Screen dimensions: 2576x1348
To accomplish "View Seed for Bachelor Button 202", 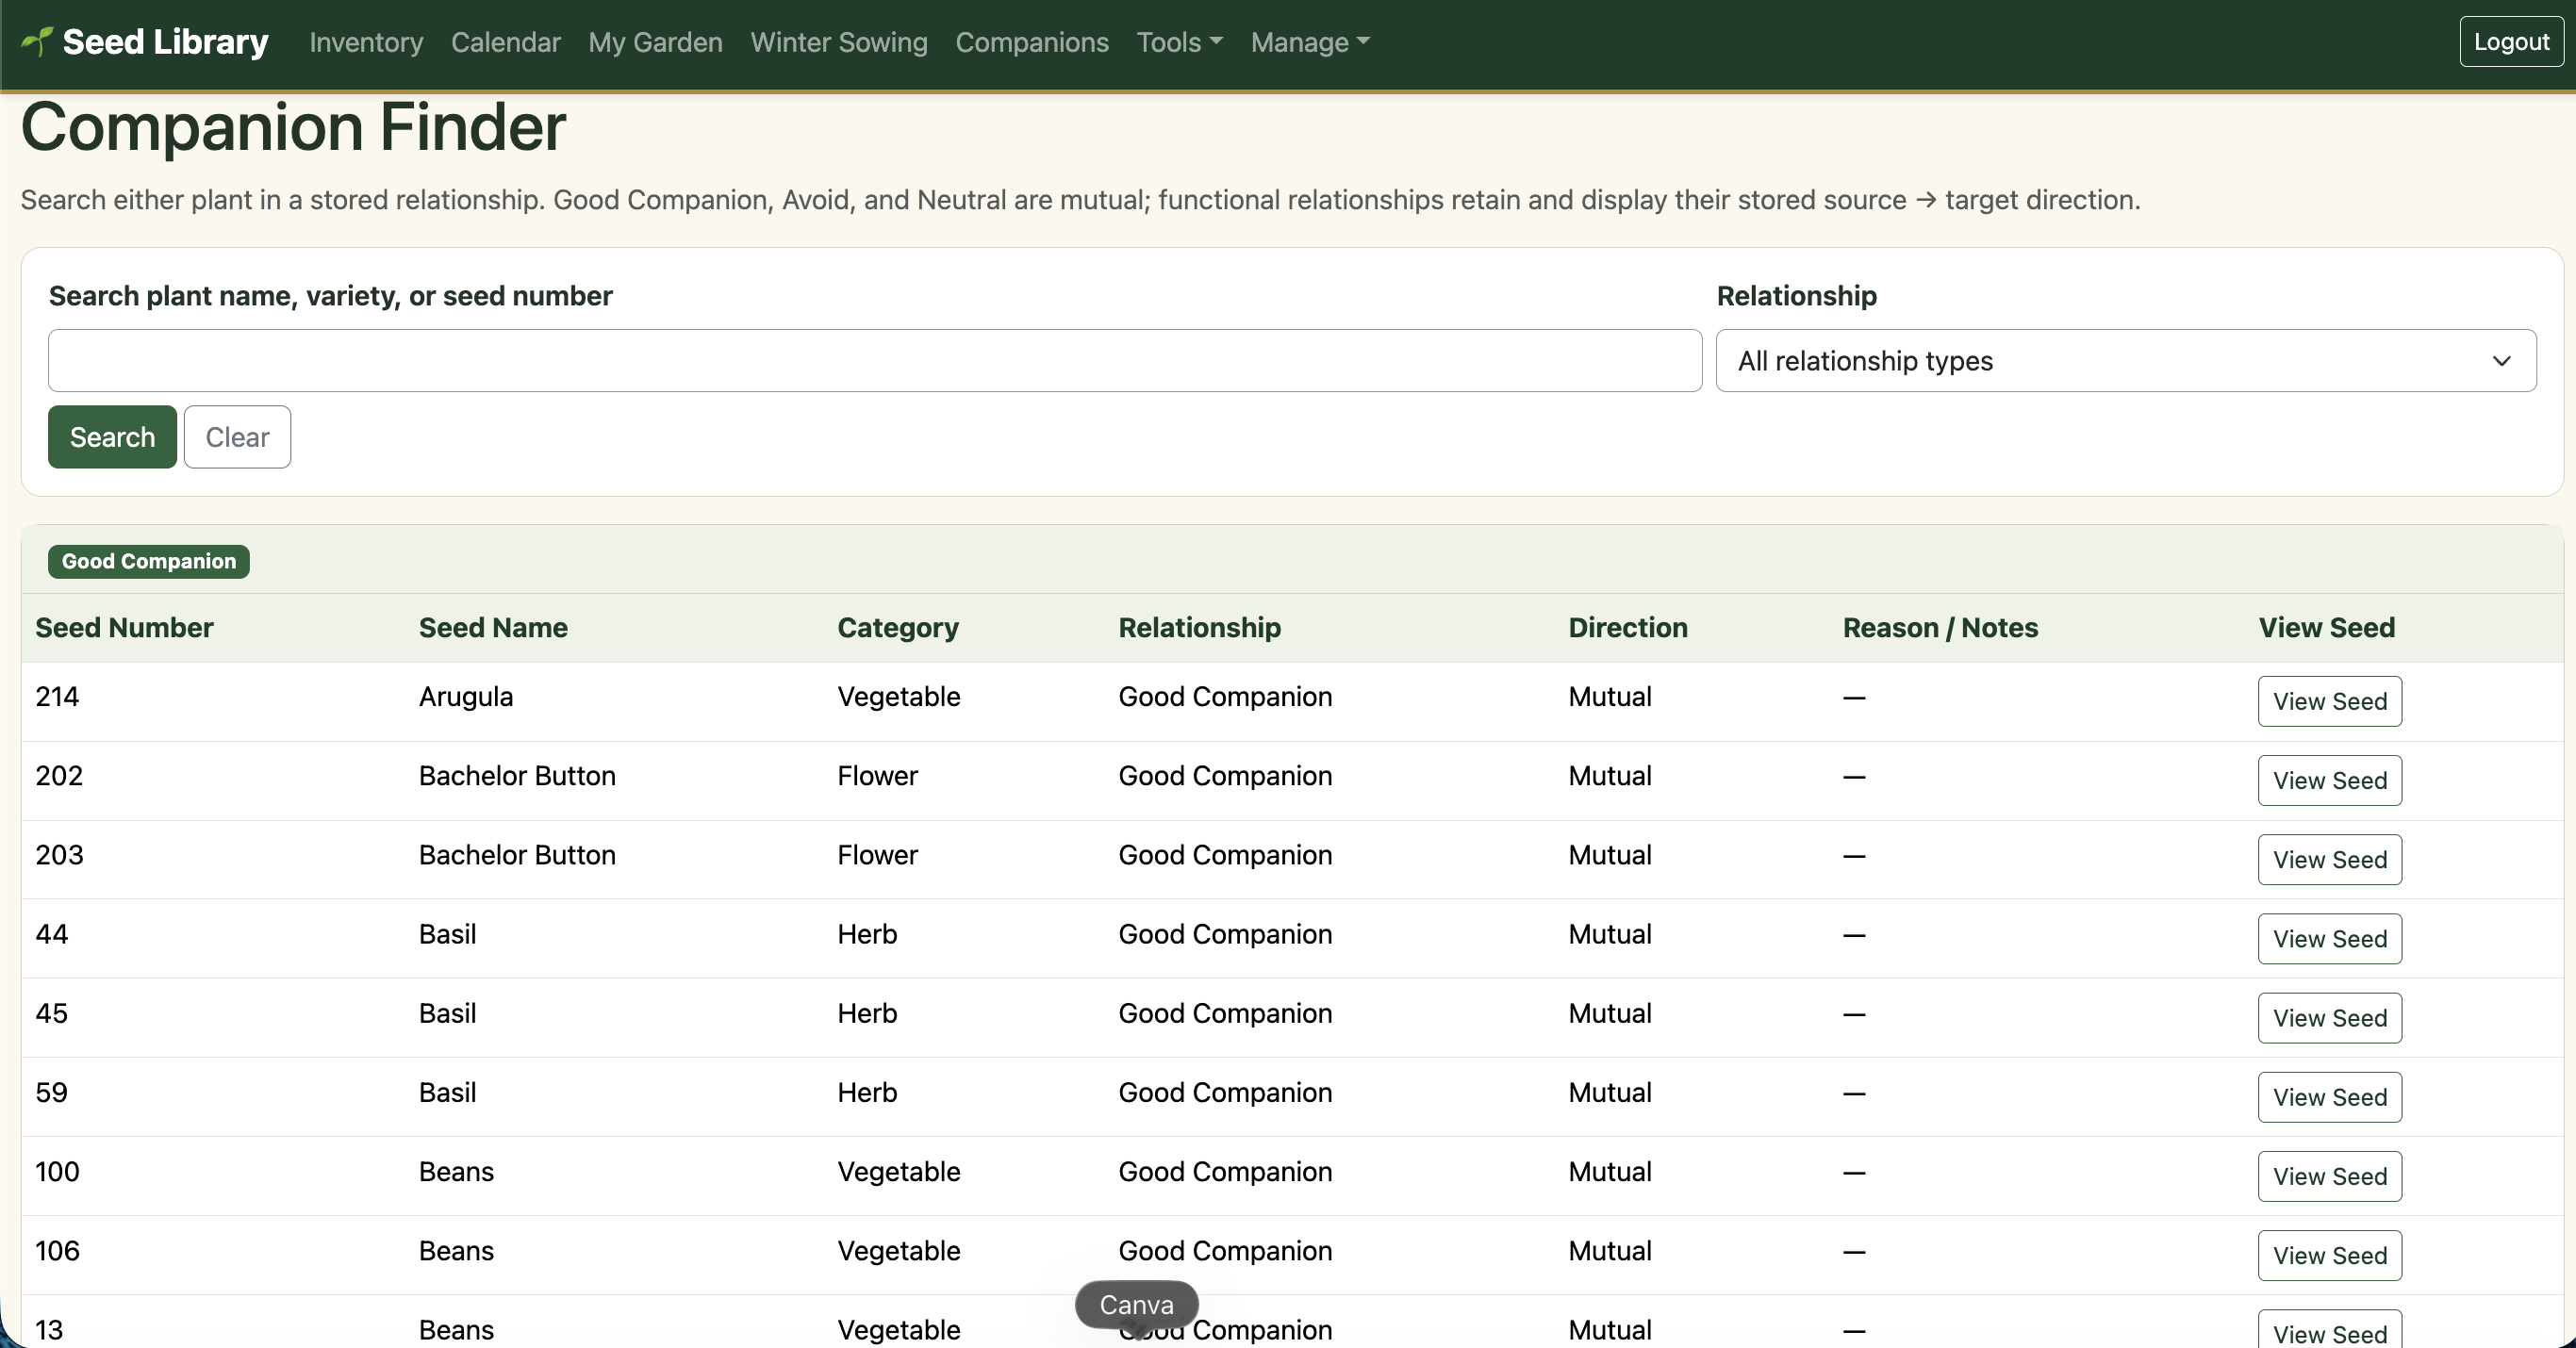I will tap(2329, 780).
